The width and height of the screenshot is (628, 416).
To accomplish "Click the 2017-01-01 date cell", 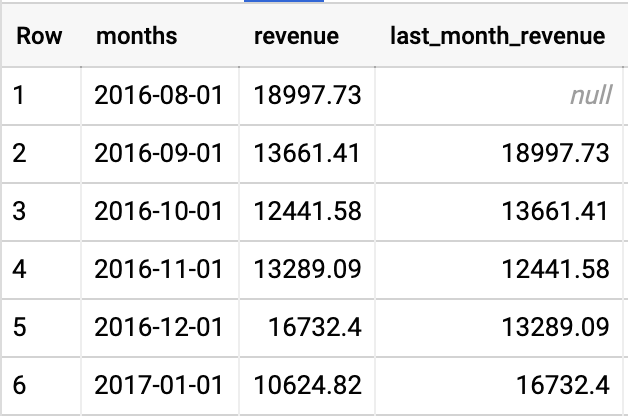I will tap(159, 385).
